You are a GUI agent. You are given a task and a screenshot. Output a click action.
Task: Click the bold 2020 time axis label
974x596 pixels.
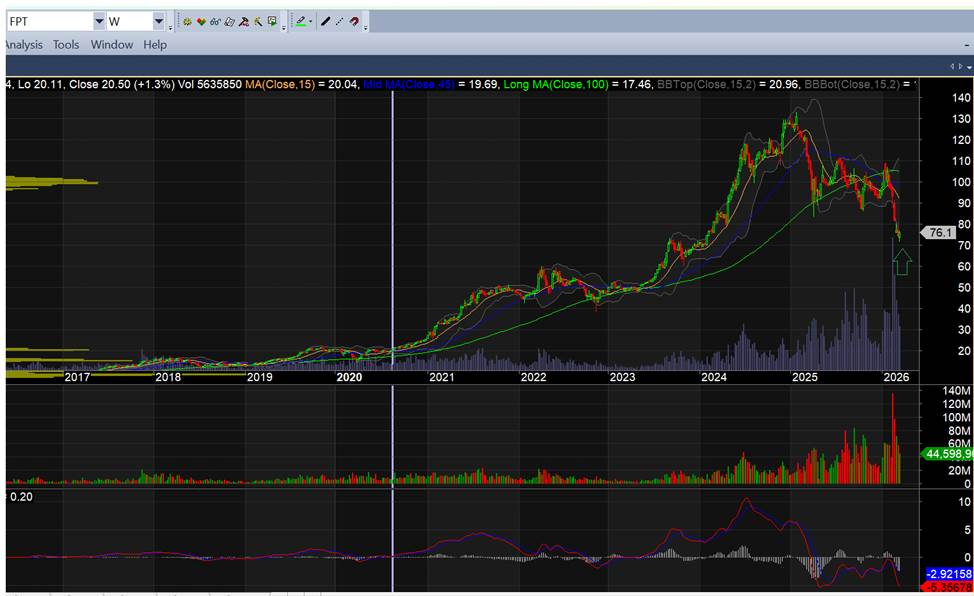pyautogui.click(x=349, y=377)
